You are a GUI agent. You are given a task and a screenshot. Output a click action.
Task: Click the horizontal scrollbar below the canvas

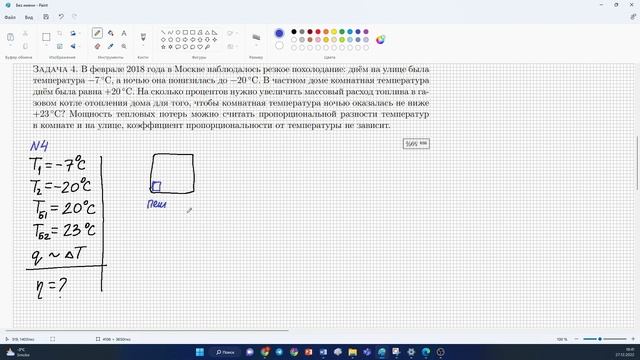coord(147,330)
